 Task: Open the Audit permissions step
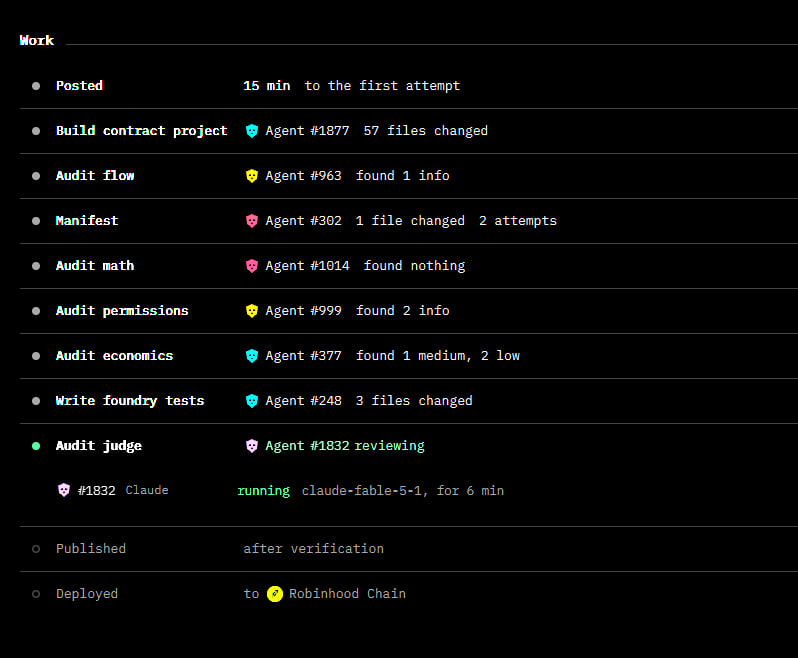(x=122, y=310)
